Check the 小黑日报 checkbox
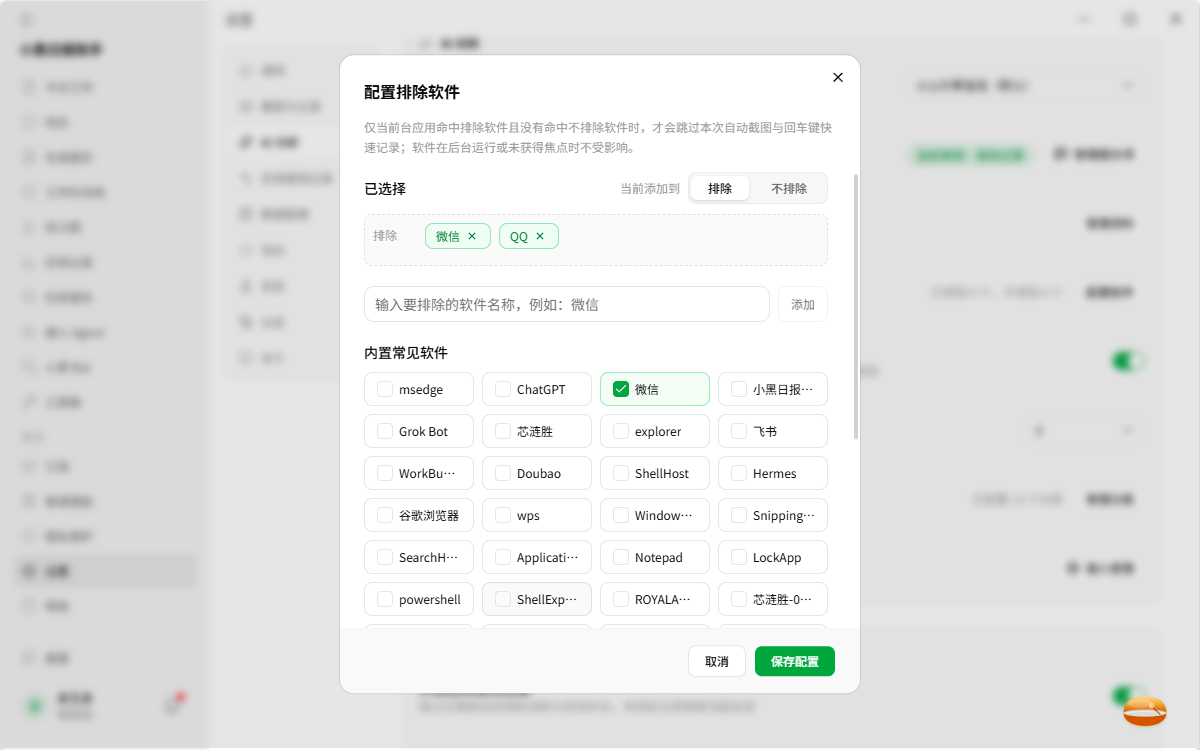Viewport: 1200px width, 750px height. 739,389
